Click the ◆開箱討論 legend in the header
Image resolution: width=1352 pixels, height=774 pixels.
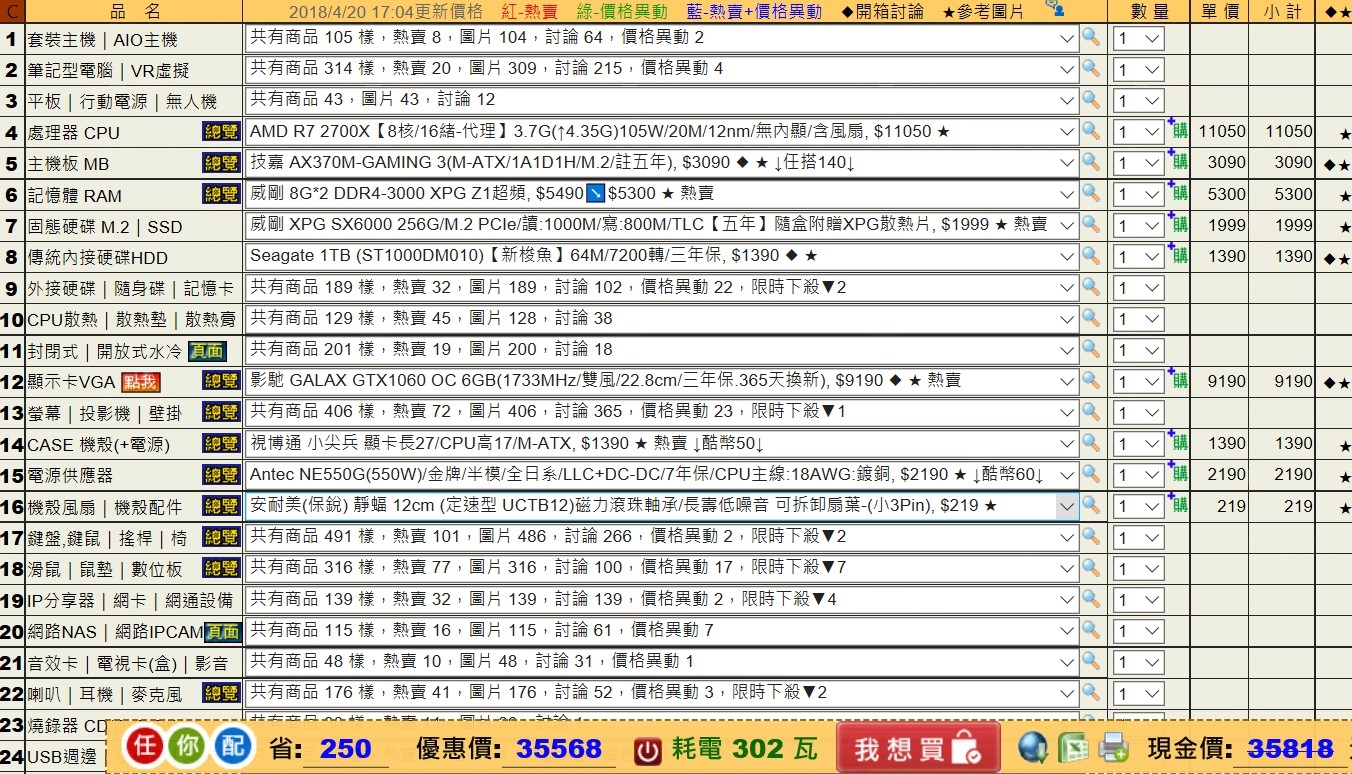click(x=882, y=11)
